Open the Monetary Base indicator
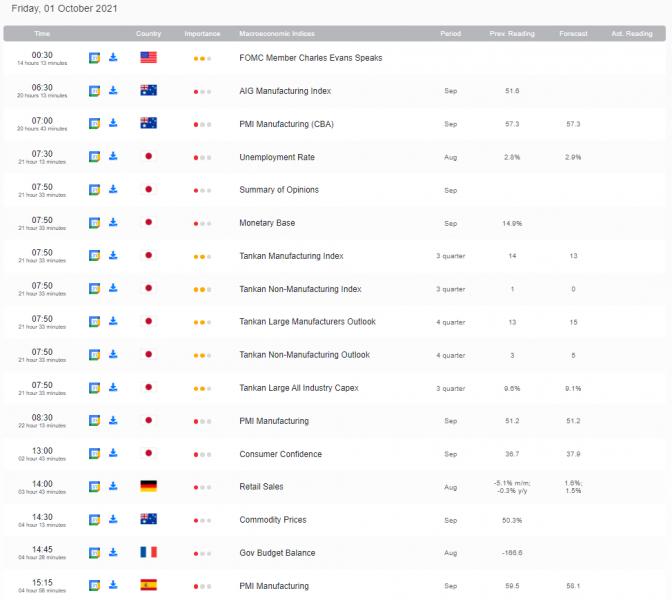The height and width of the screenshot is (600, 672). point(267,223)
